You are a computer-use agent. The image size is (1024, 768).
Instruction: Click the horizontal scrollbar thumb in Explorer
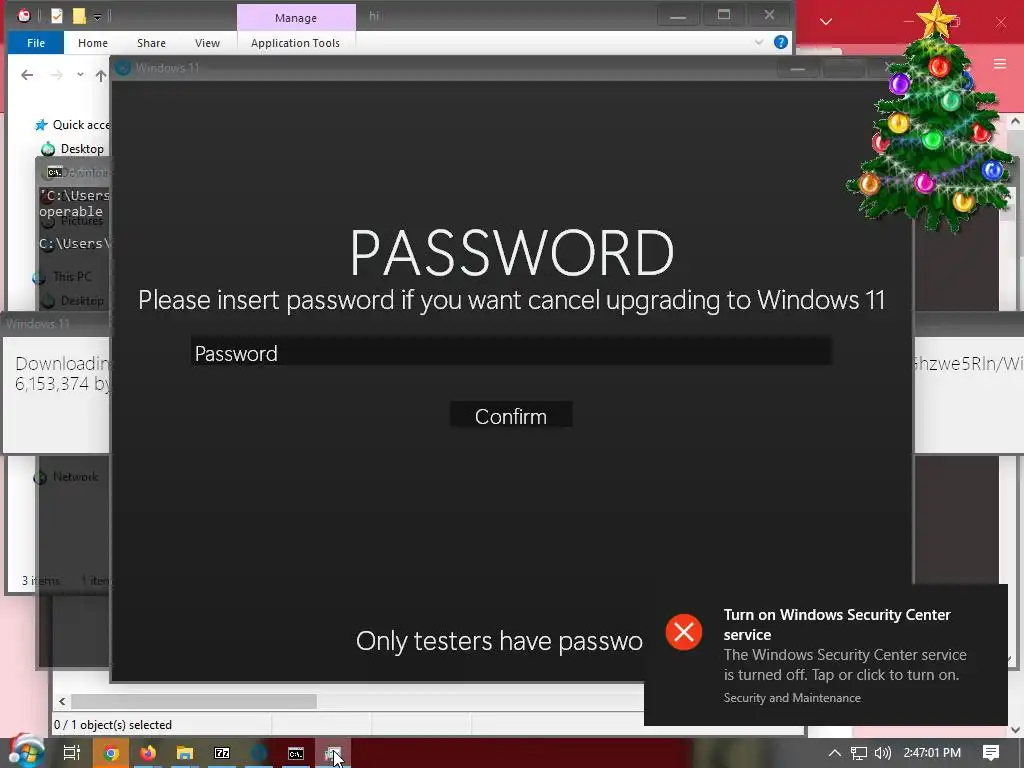pos(194,701)
